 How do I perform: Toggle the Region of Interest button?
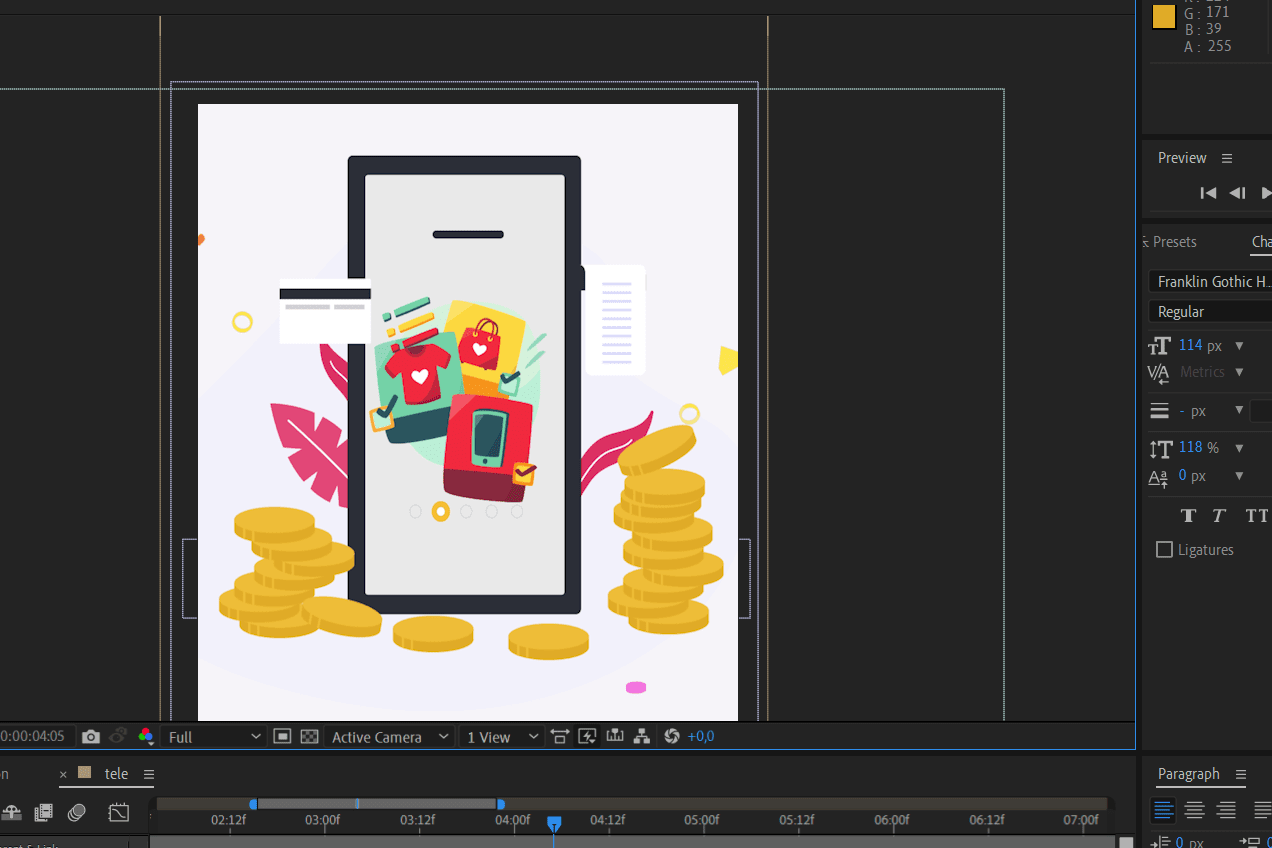[283, 737]
